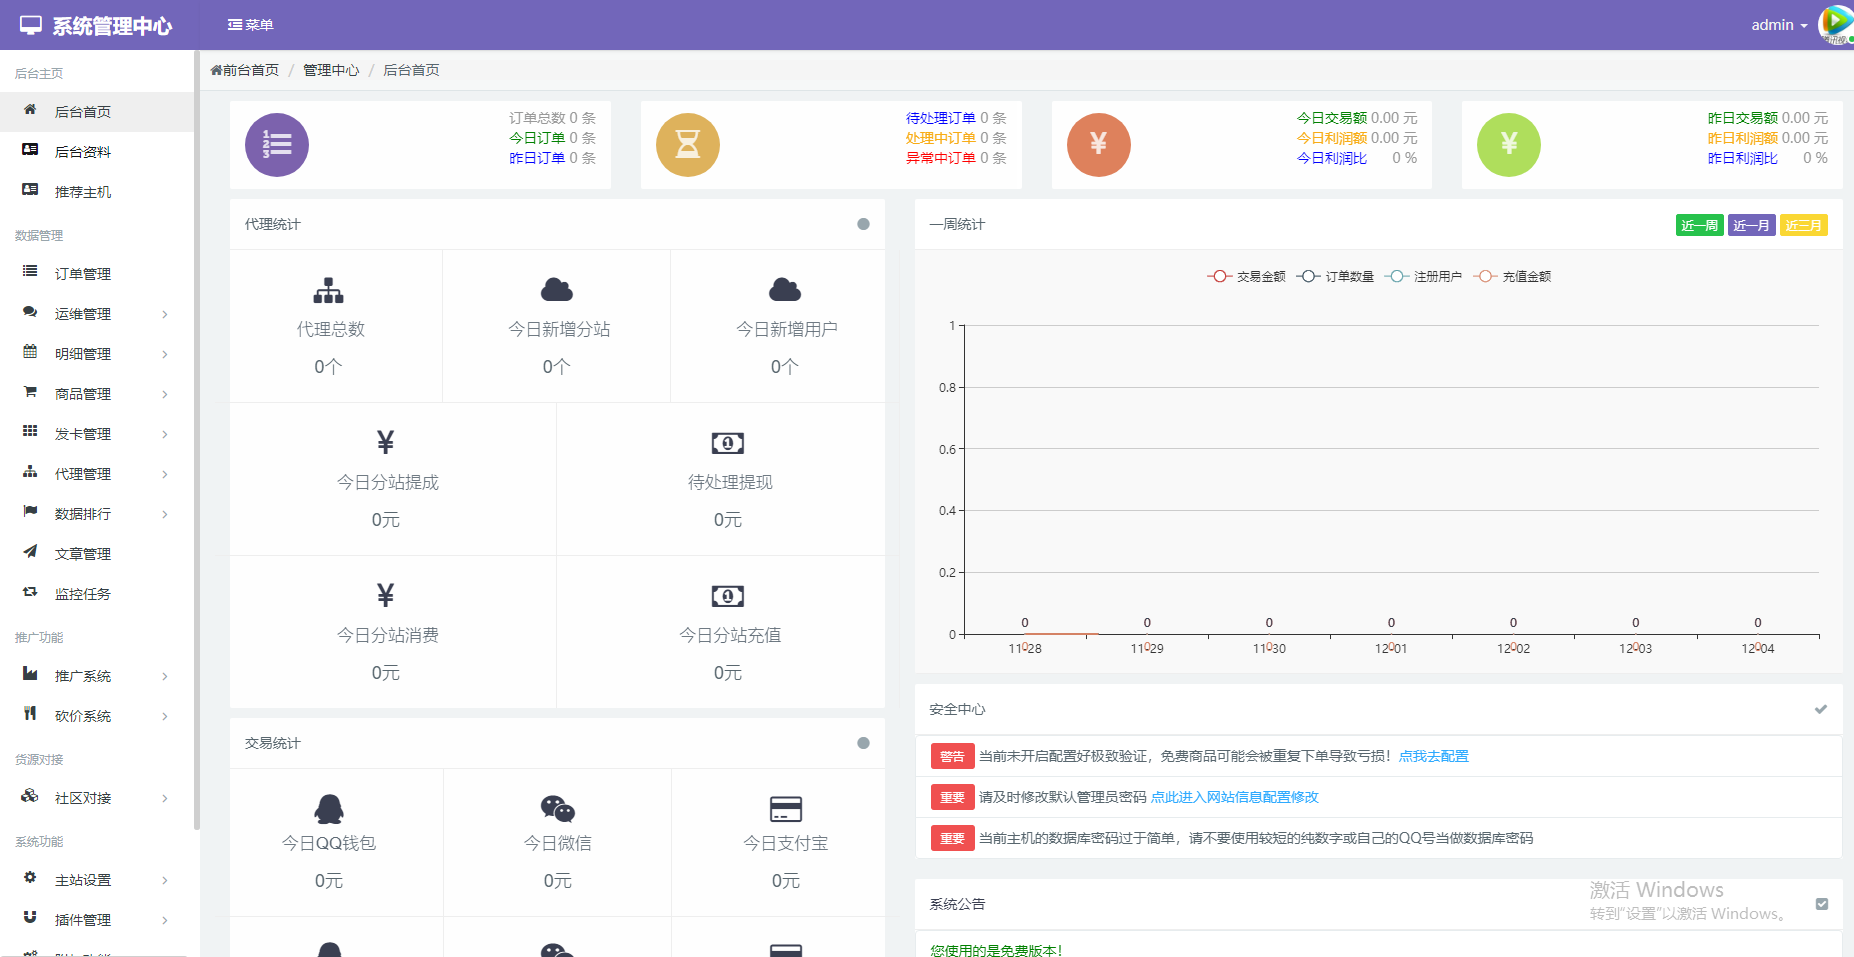Viewport: 1854px width, 957px height.
Task: Select the 文章管理 article management icon
Action: pos(30,553)
